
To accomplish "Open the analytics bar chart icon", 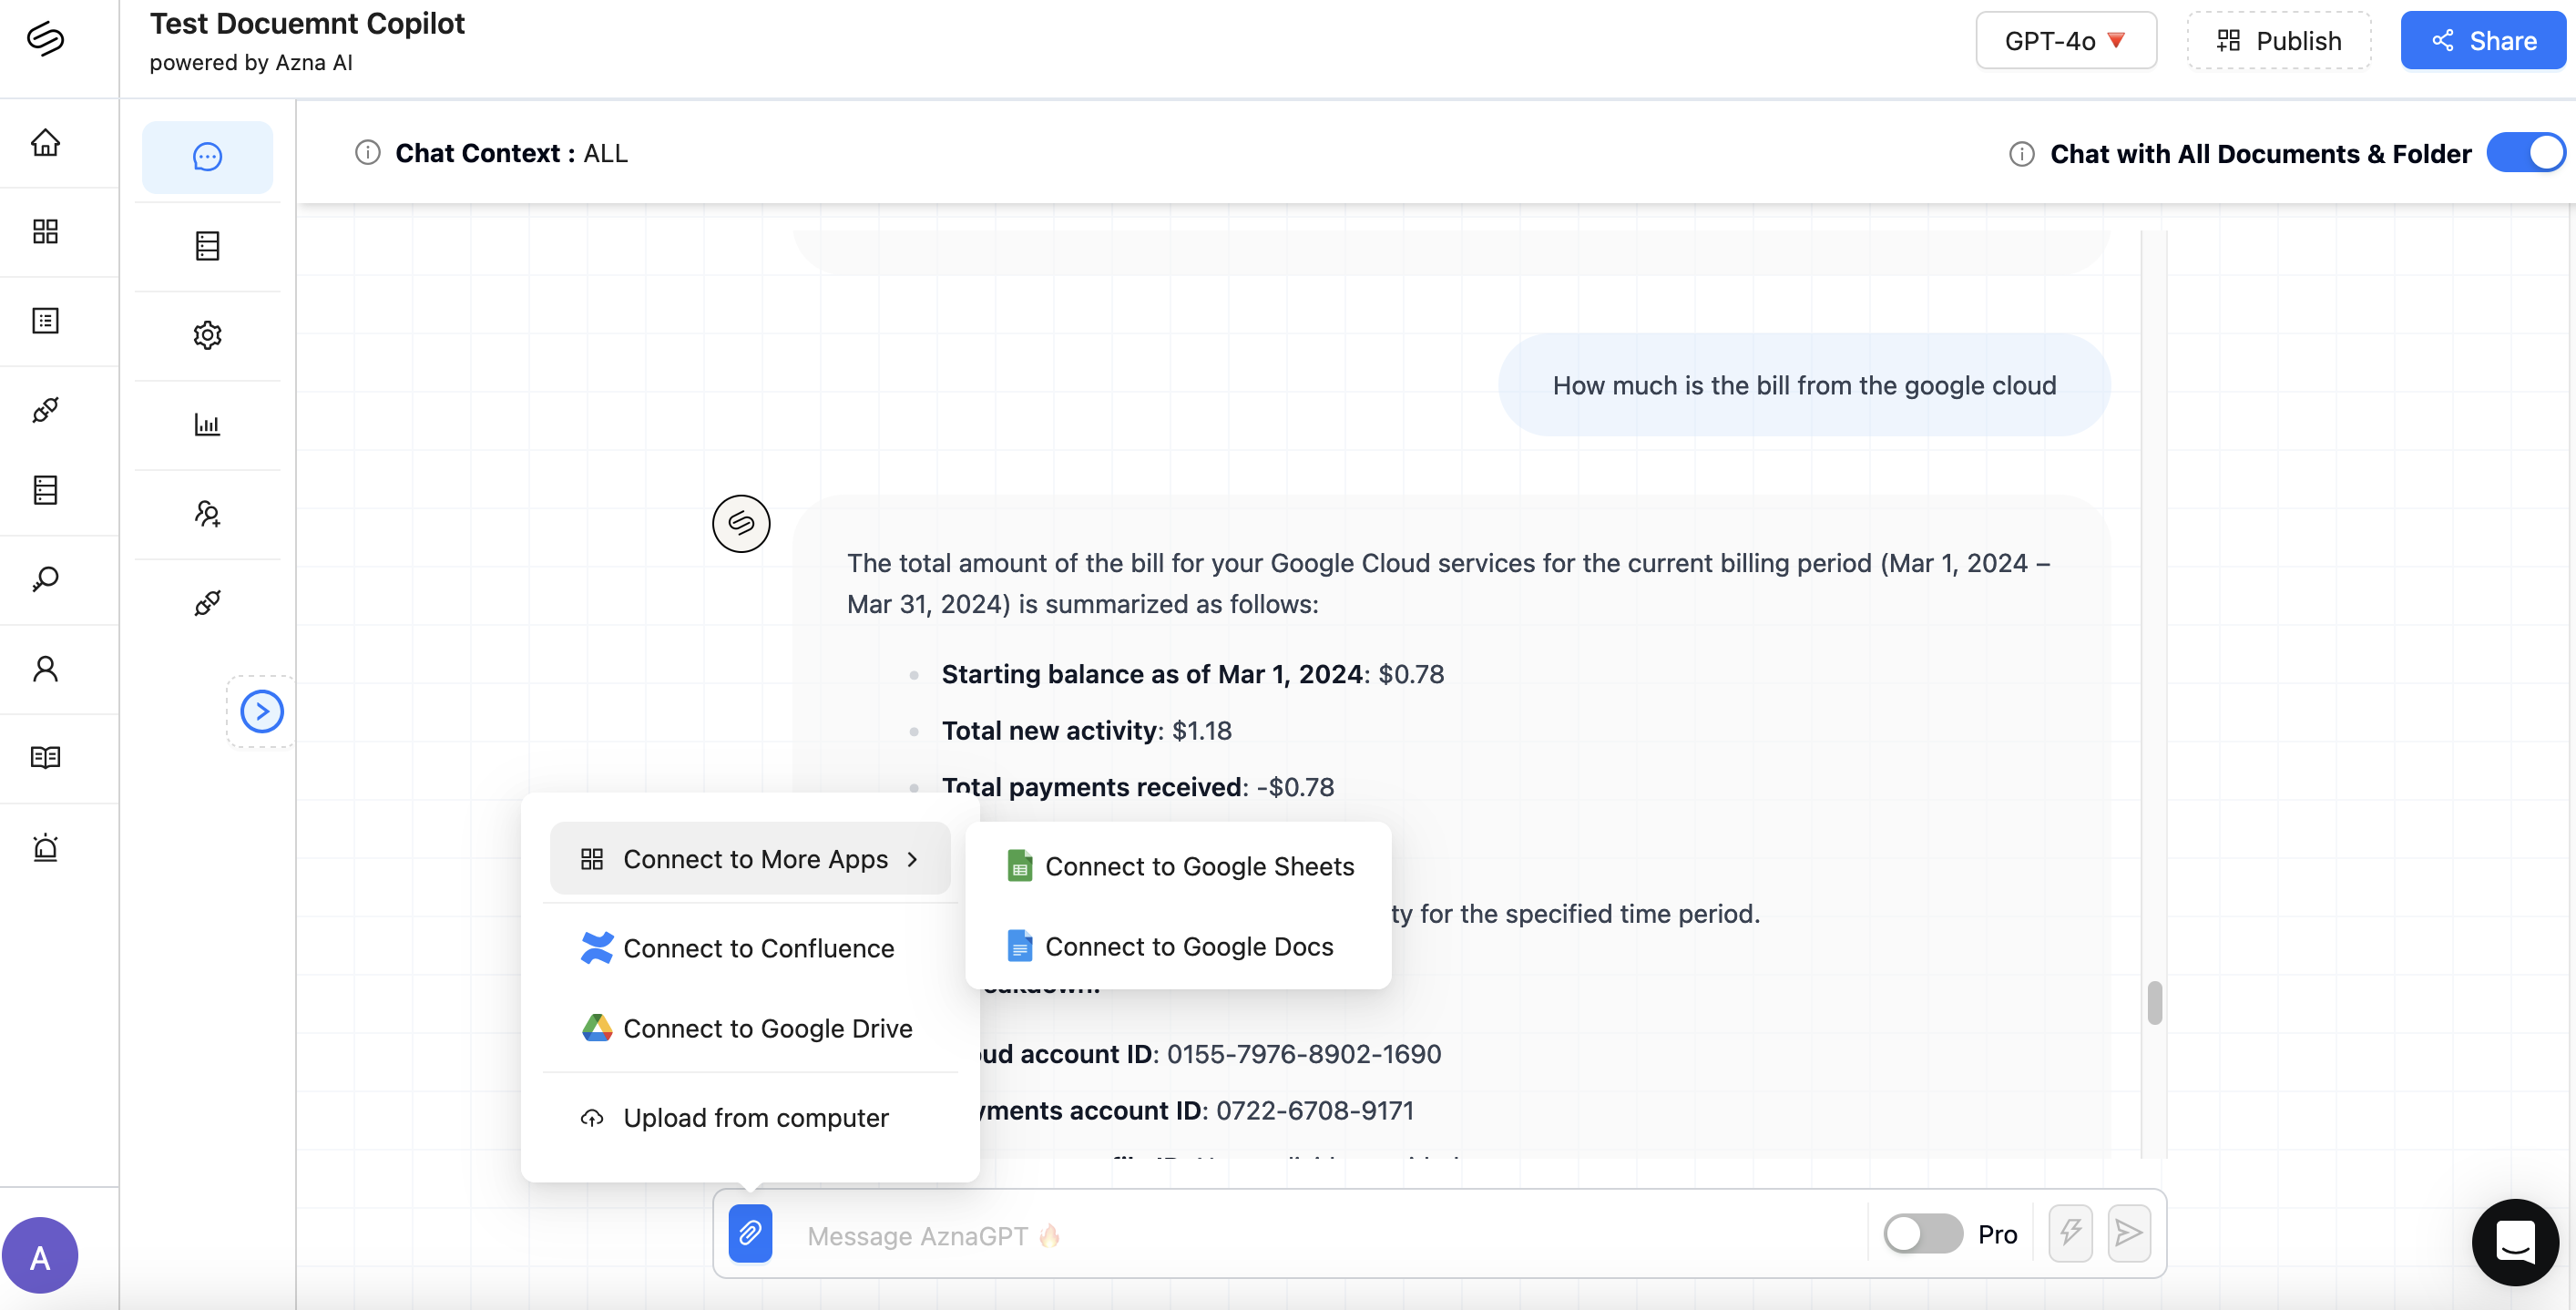I will coord(207,424).
